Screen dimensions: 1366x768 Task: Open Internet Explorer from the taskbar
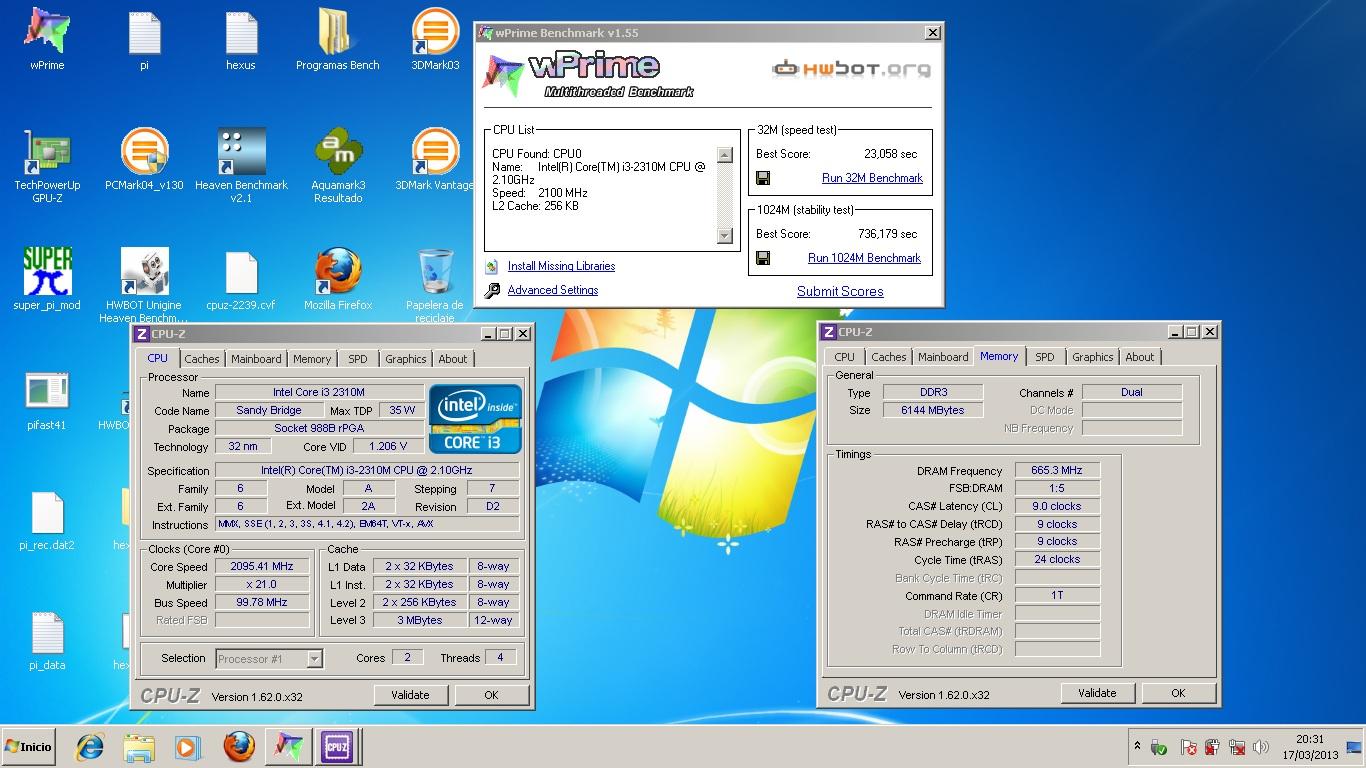tap(90, 747)
